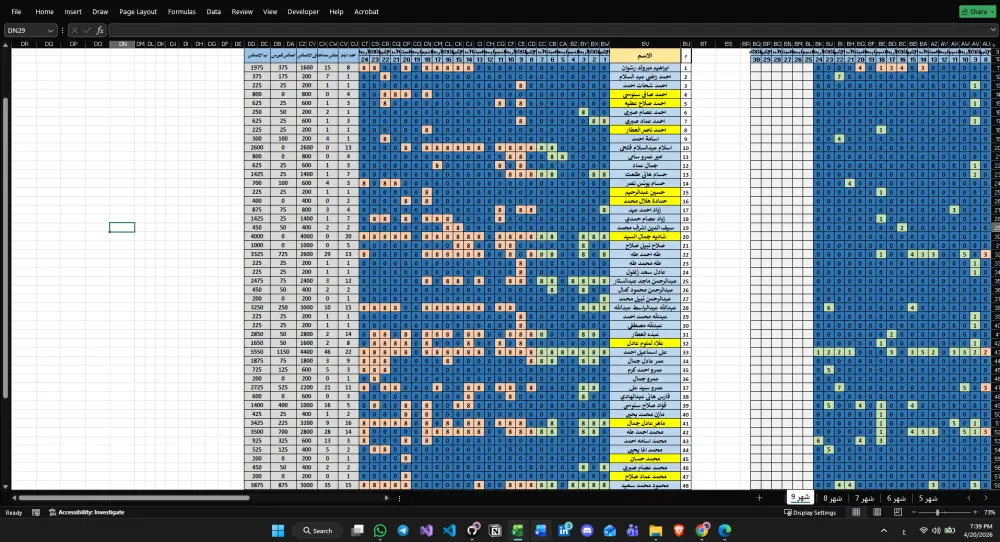Open the Home ribbon tab
The height and width of the screenshot is (542, 1000).
click(45, 11)
